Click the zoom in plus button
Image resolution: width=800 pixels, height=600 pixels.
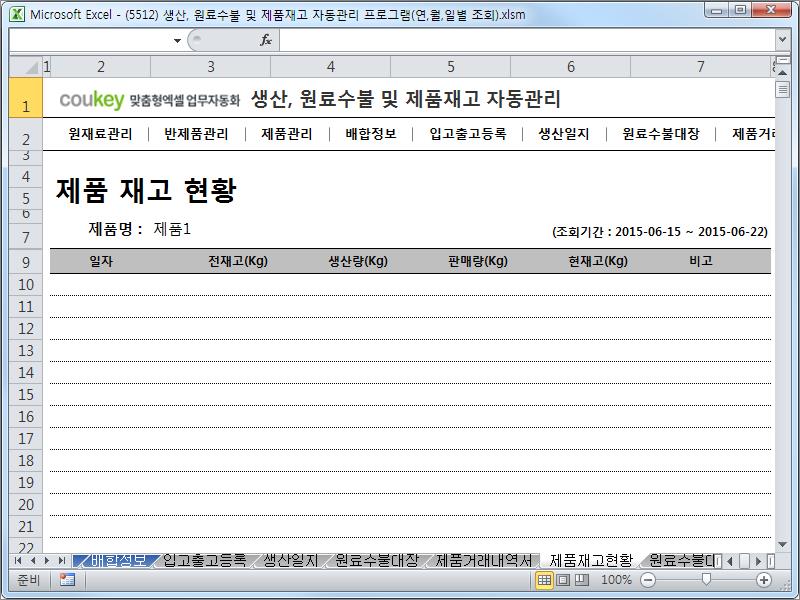click(x=764, y=580)
